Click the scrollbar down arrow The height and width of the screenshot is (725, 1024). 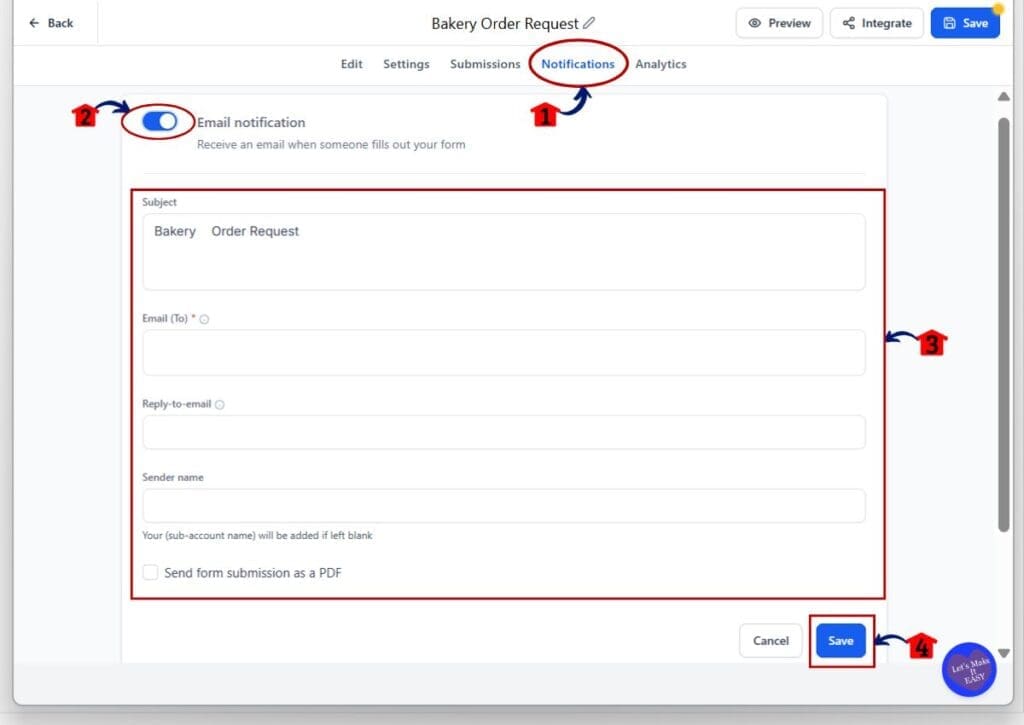click(1004, 653)
